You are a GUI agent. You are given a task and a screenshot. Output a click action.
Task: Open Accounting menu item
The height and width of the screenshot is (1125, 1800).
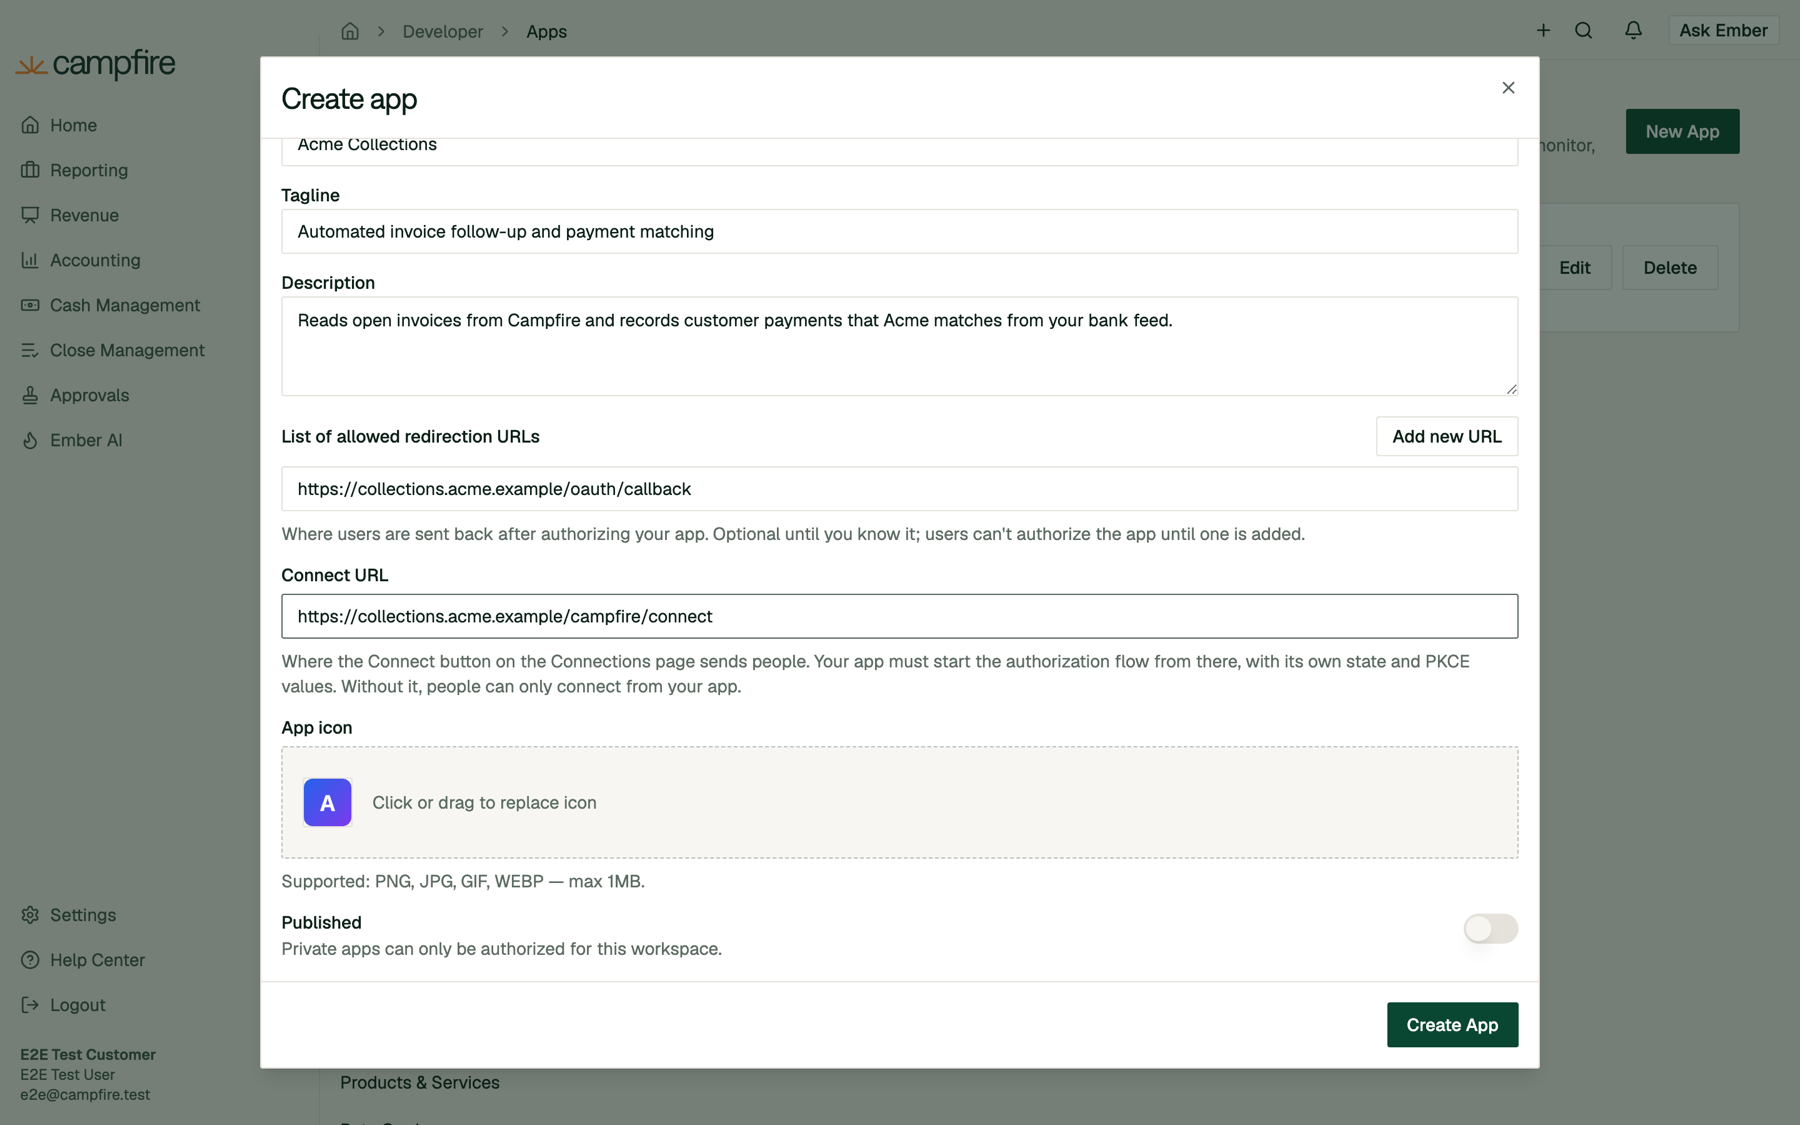[95, 260]
